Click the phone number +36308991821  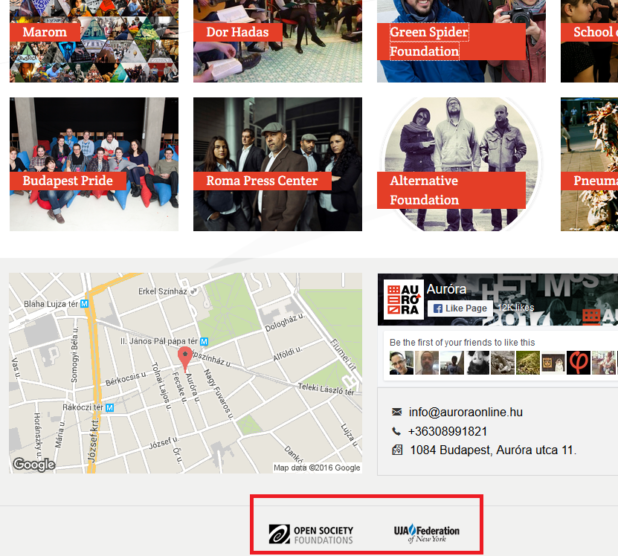[x=448, y=431]
